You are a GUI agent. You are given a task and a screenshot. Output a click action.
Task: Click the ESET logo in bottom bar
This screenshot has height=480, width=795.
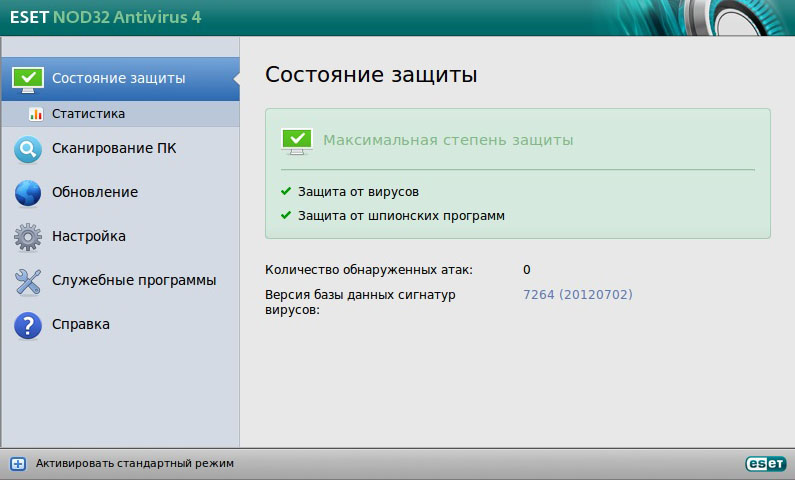click(x=766, y=463)
